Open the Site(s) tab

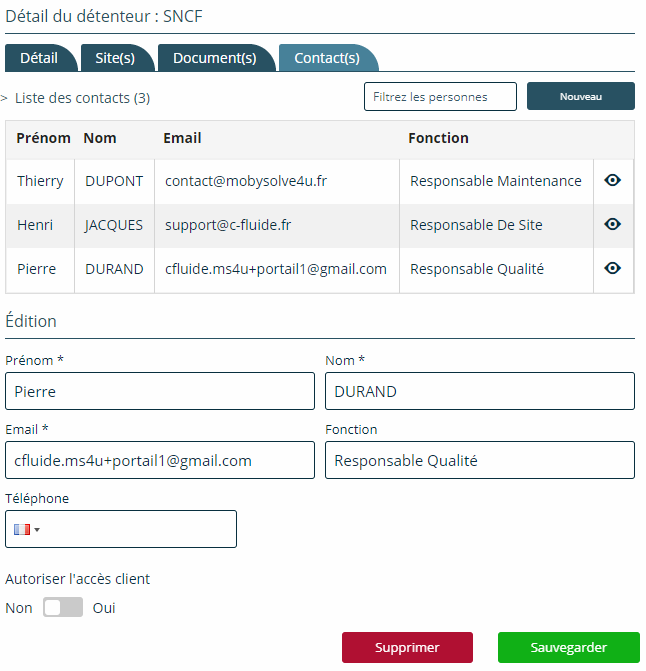click(115, 58)
